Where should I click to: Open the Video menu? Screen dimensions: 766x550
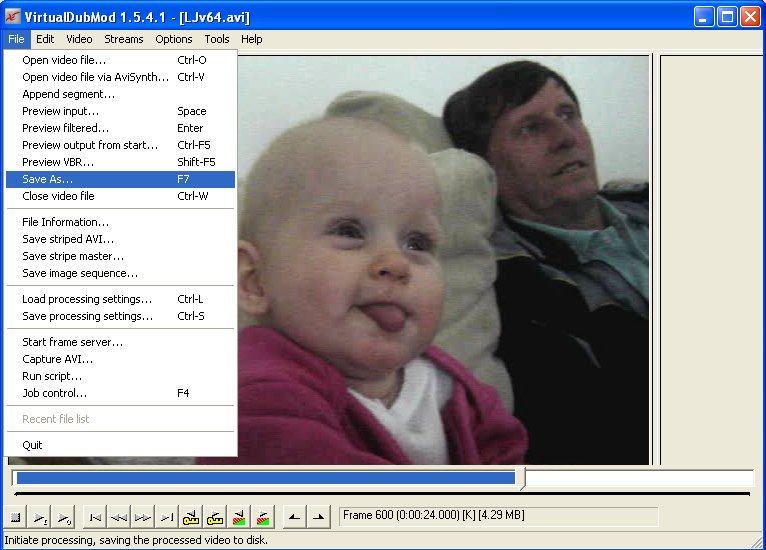[x=79, y=39]
